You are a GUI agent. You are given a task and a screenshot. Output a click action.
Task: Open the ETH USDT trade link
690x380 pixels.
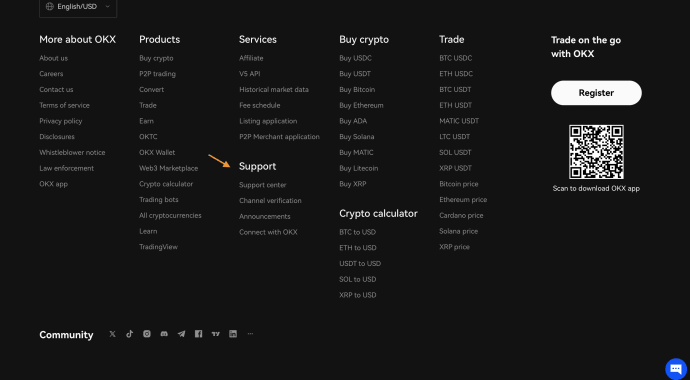[455, 106]
